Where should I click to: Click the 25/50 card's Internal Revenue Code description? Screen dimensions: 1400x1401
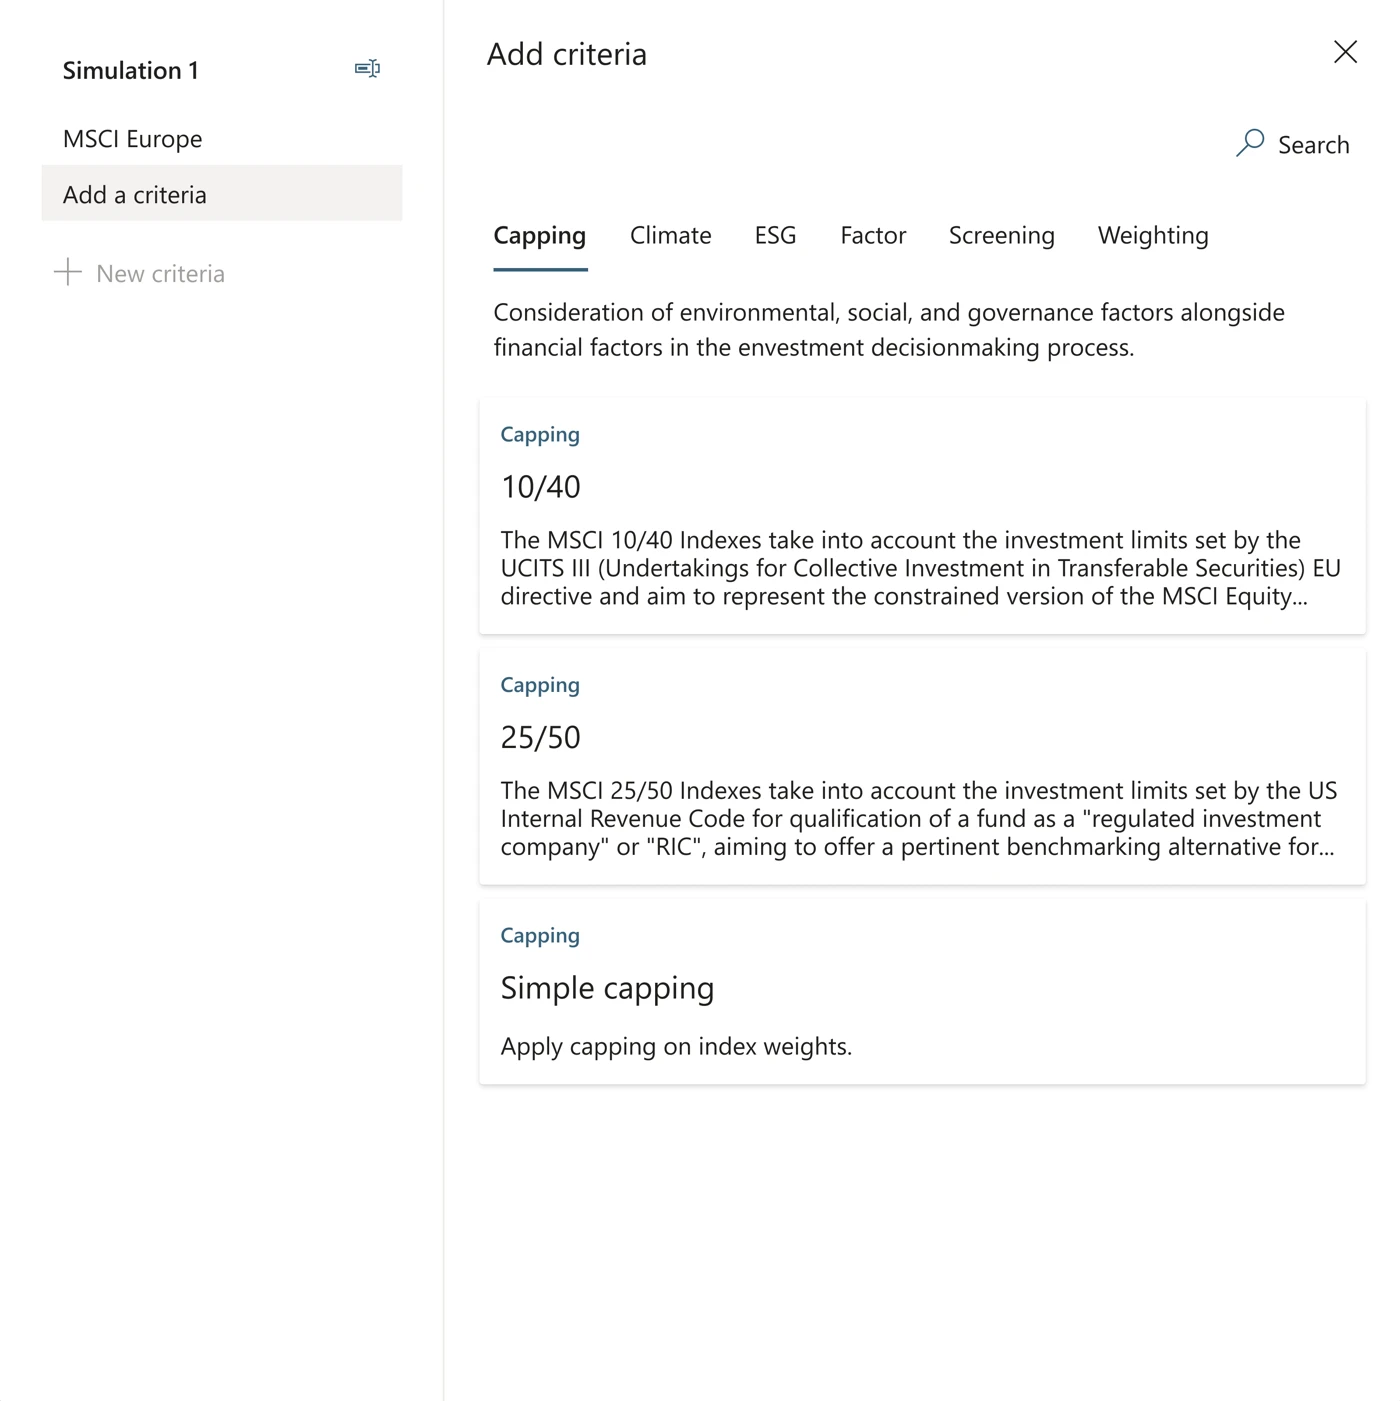pyautogui.click(x=919, y=818)
